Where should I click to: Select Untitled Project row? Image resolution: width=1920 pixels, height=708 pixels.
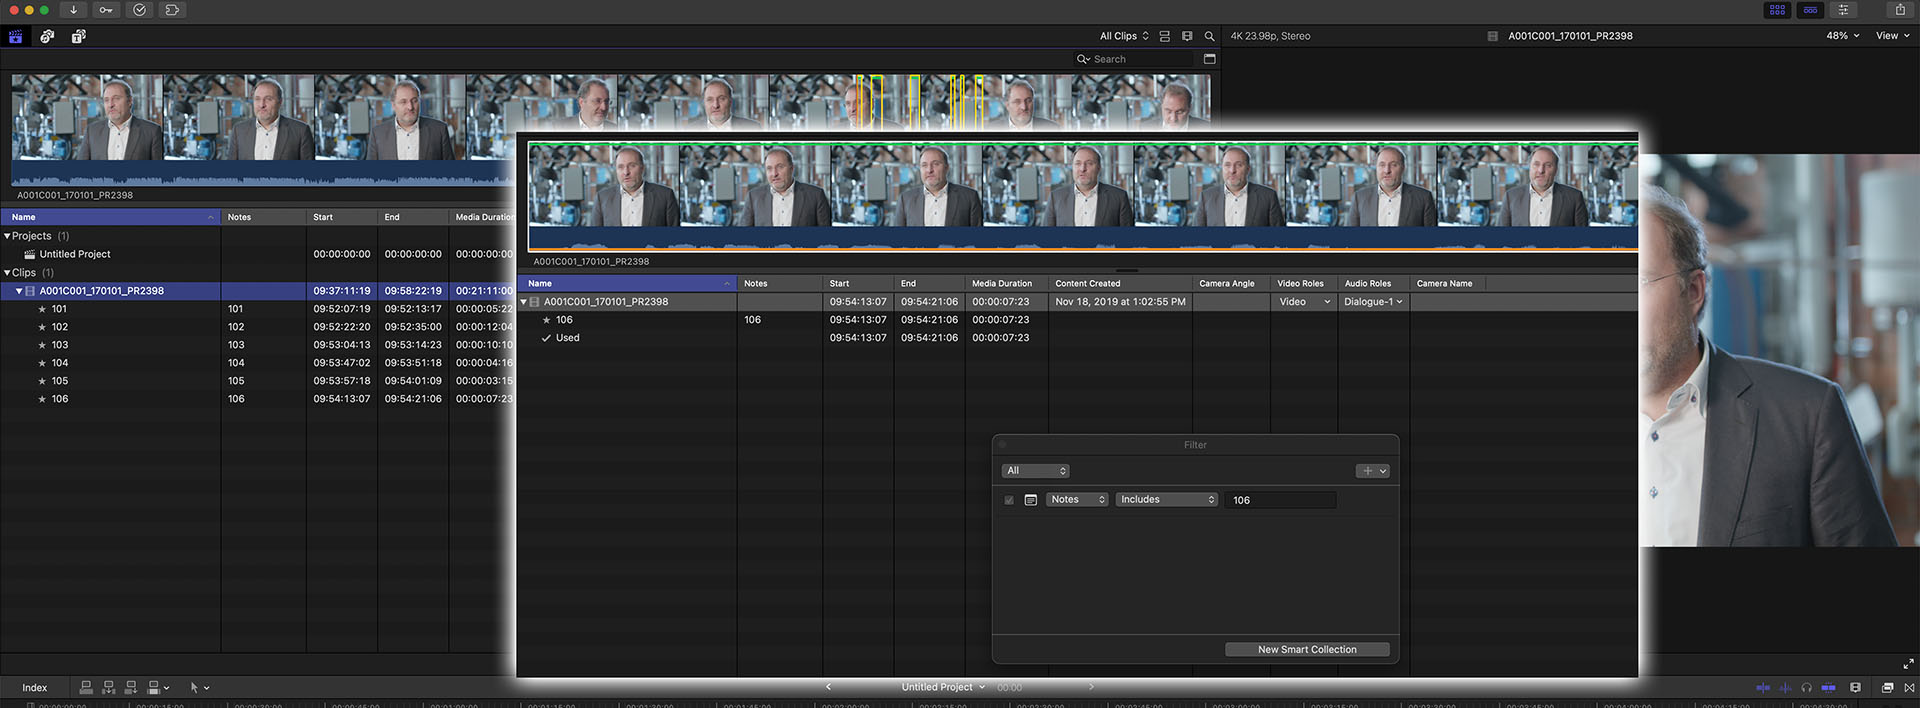258,254
